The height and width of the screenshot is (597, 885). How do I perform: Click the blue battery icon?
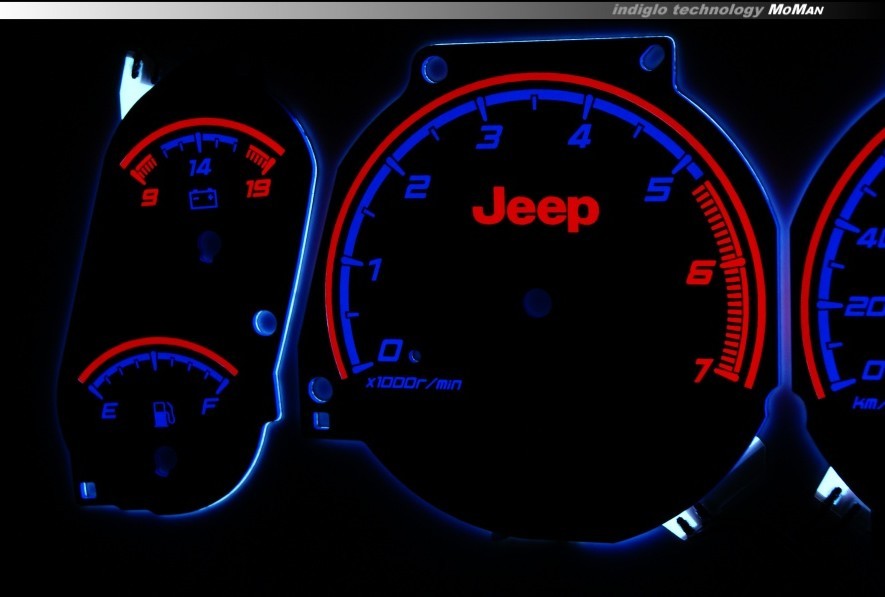pyautogui.click(x=203, y=198)
